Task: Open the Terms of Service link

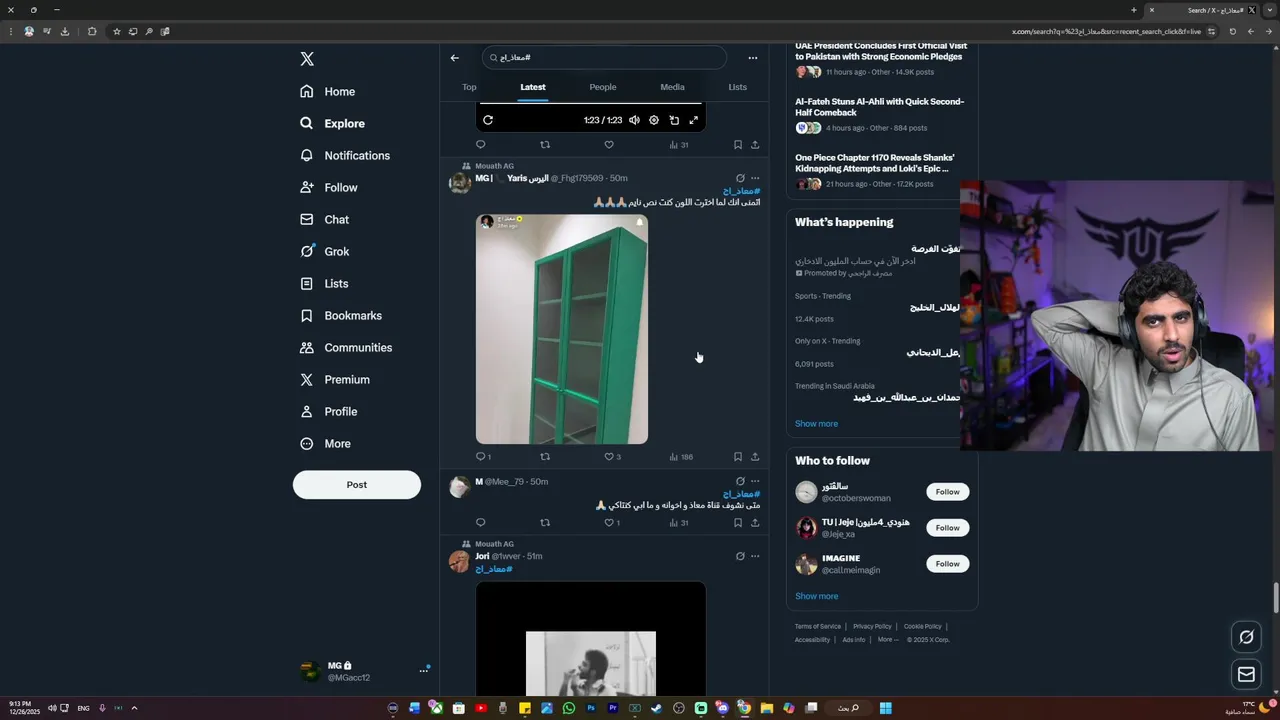Action: tap(818, 627)
